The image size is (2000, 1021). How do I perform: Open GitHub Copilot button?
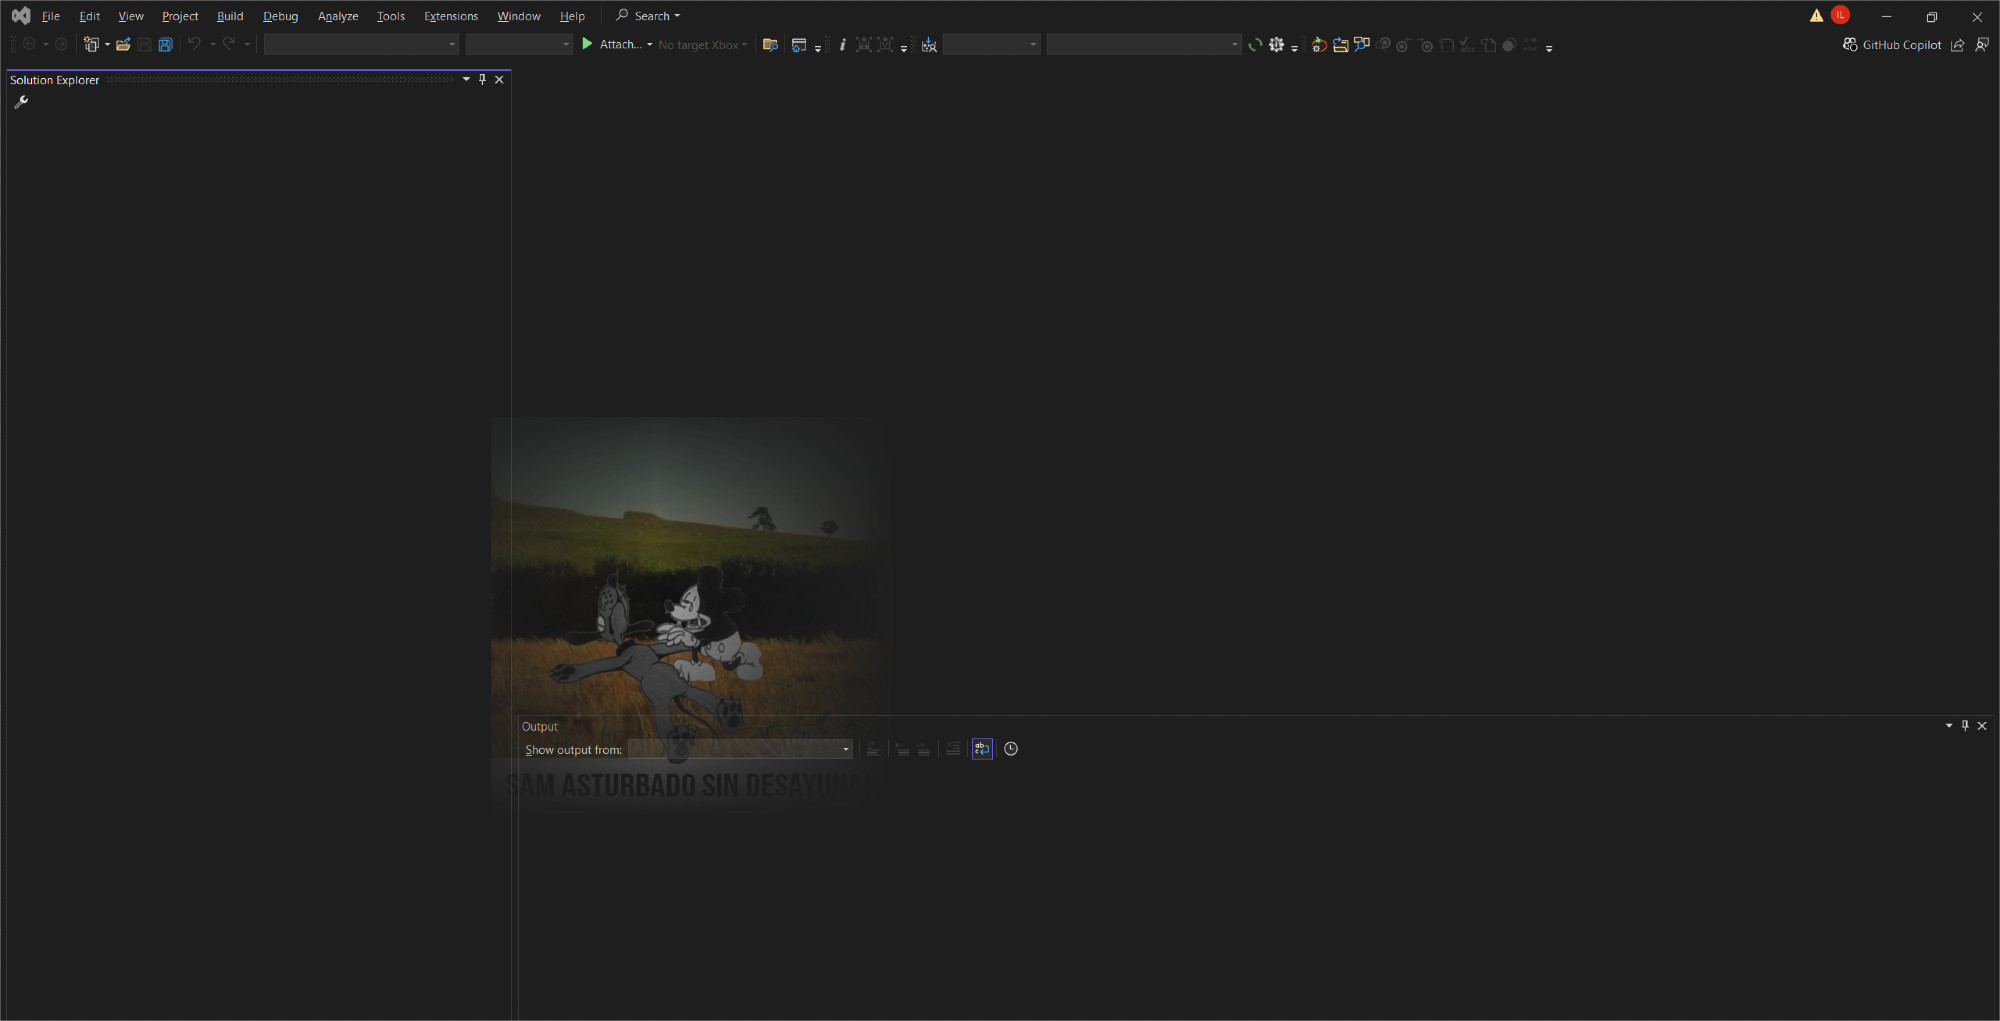[x=1892, y=44]
